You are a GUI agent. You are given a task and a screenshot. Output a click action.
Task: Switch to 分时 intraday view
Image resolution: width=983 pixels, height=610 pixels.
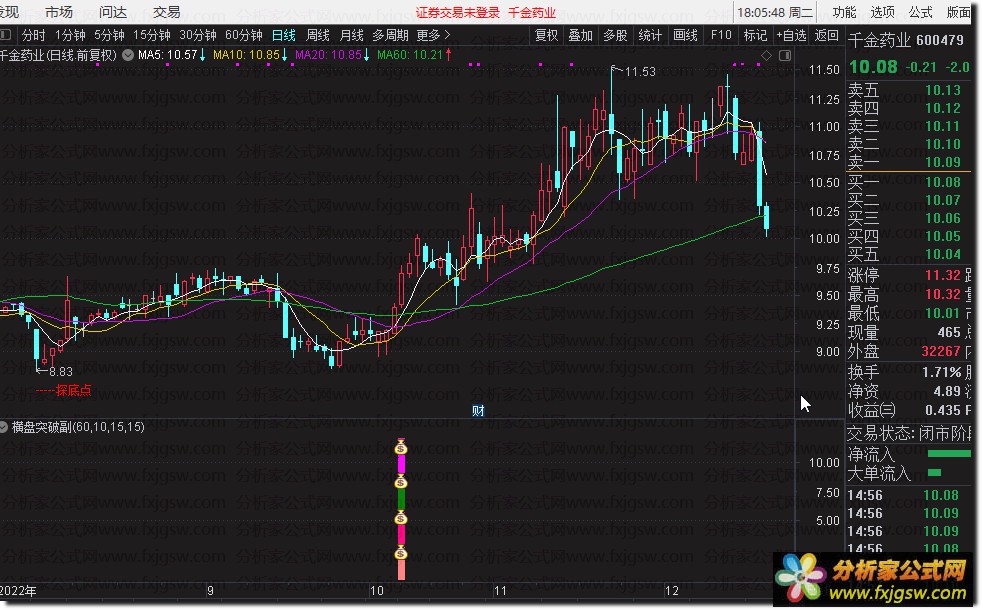33,35
